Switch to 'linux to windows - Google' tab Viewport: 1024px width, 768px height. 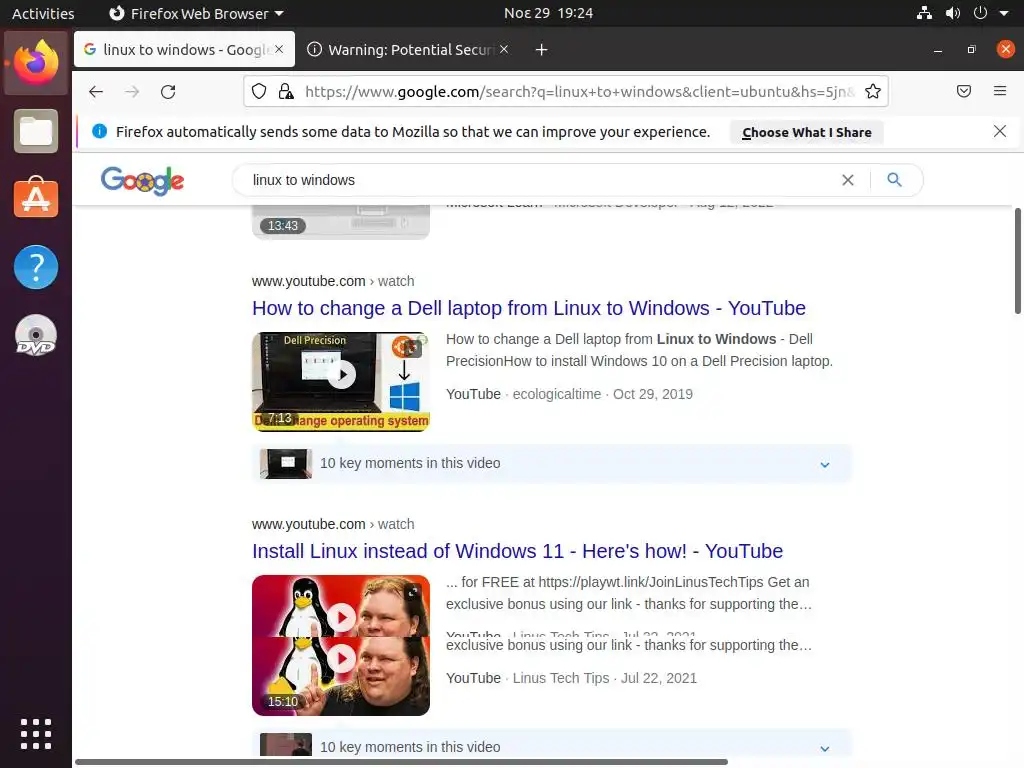tap(185, 49)
